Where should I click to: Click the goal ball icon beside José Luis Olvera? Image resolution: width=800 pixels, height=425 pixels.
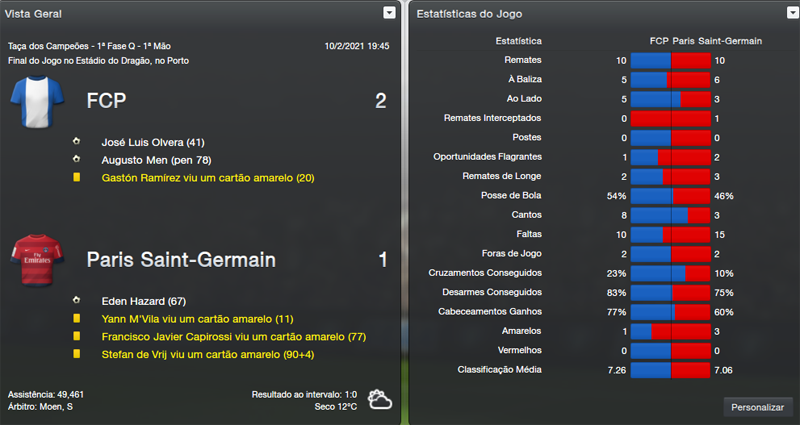click(76, 142)
